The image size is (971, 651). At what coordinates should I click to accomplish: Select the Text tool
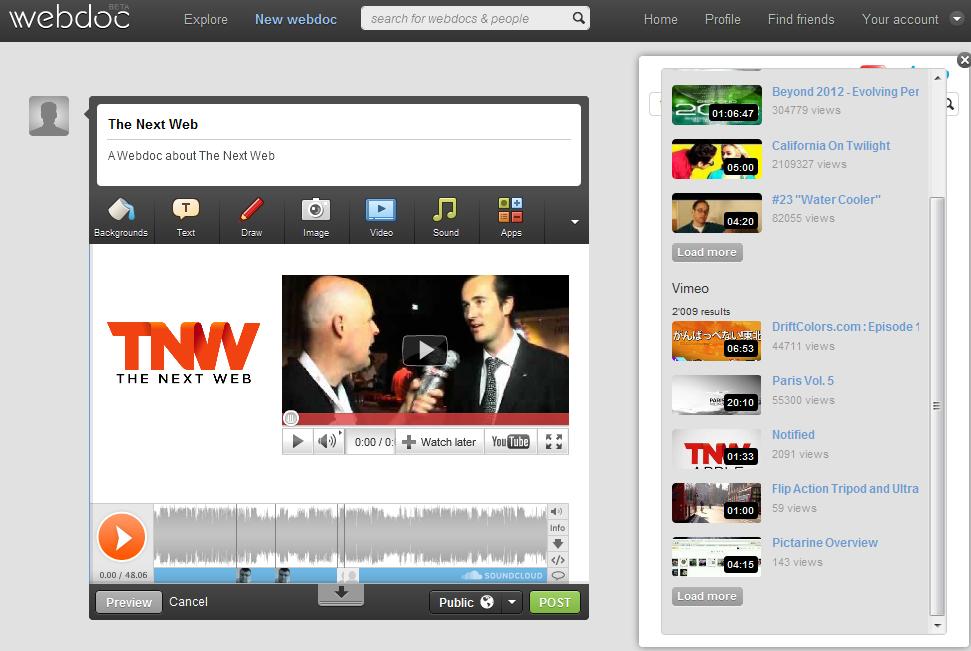click(x=186, y=217)
